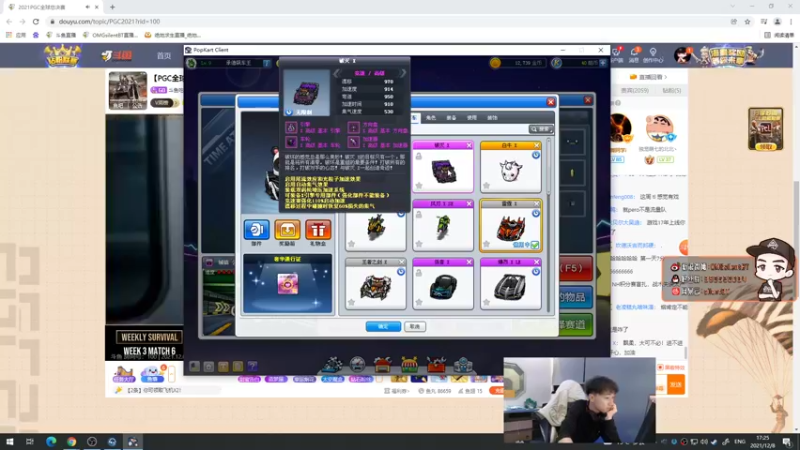The image size is (800, 450).
Task: Open the stream replay link 直播回看
Action: [648, 77]
